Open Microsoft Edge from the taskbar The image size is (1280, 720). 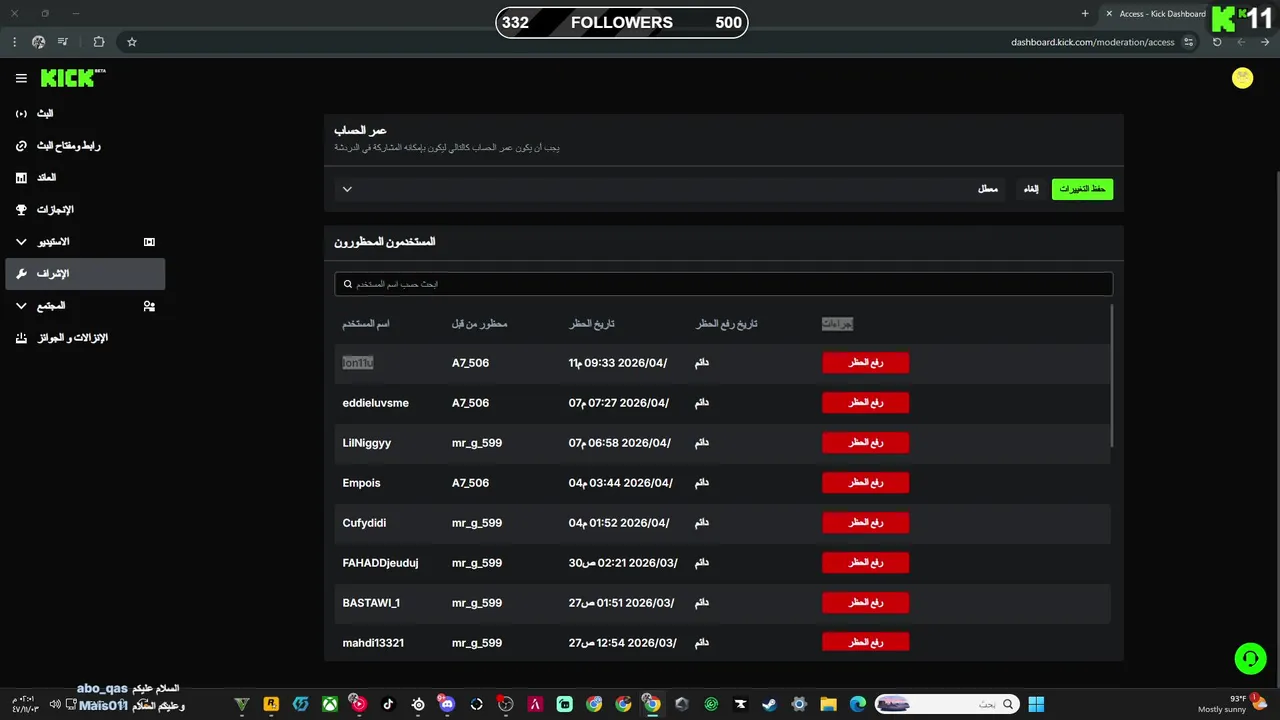(857, 704)
